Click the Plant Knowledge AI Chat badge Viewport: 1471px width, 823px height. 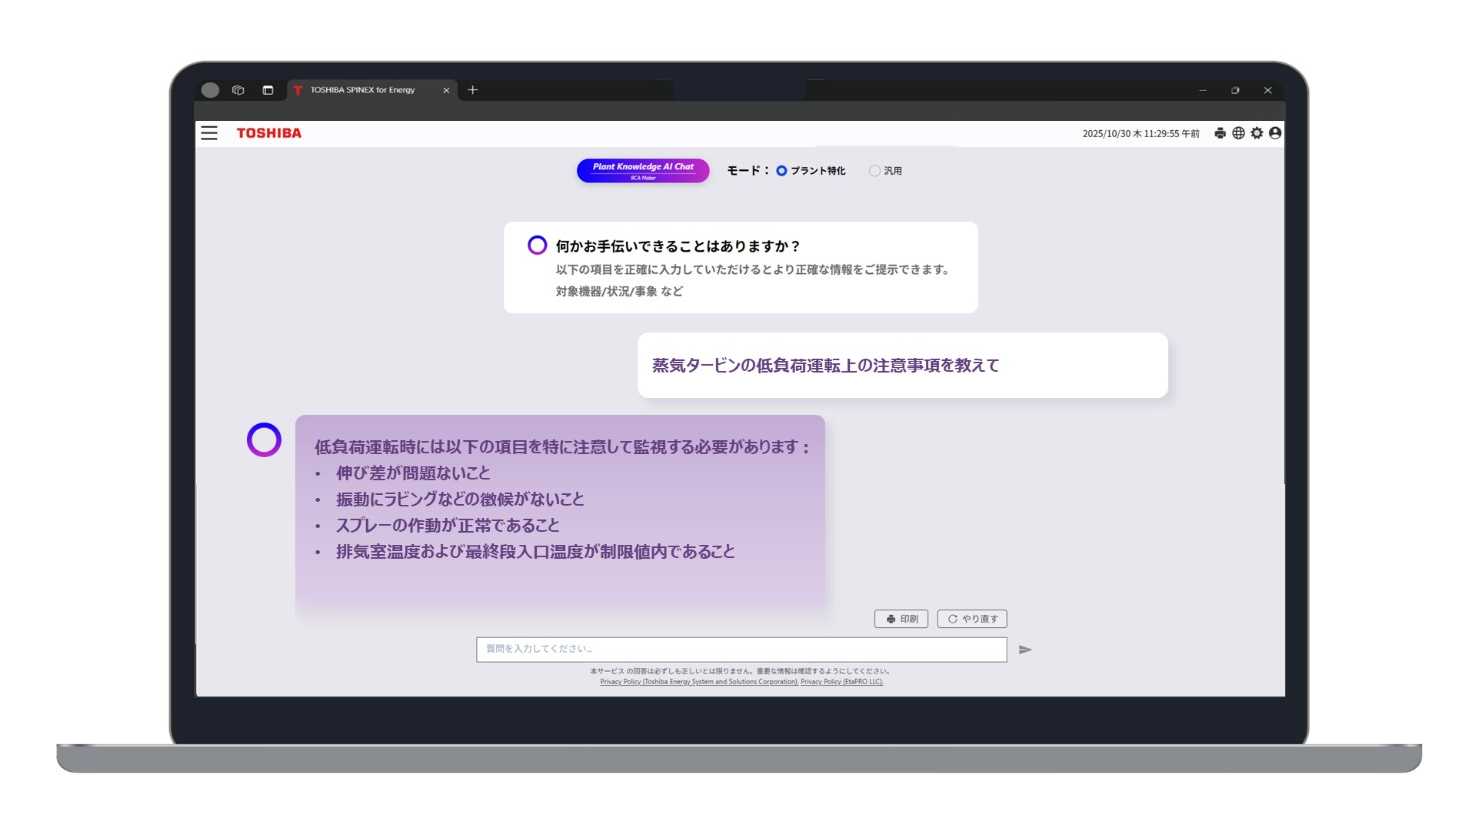pos(642,170)
